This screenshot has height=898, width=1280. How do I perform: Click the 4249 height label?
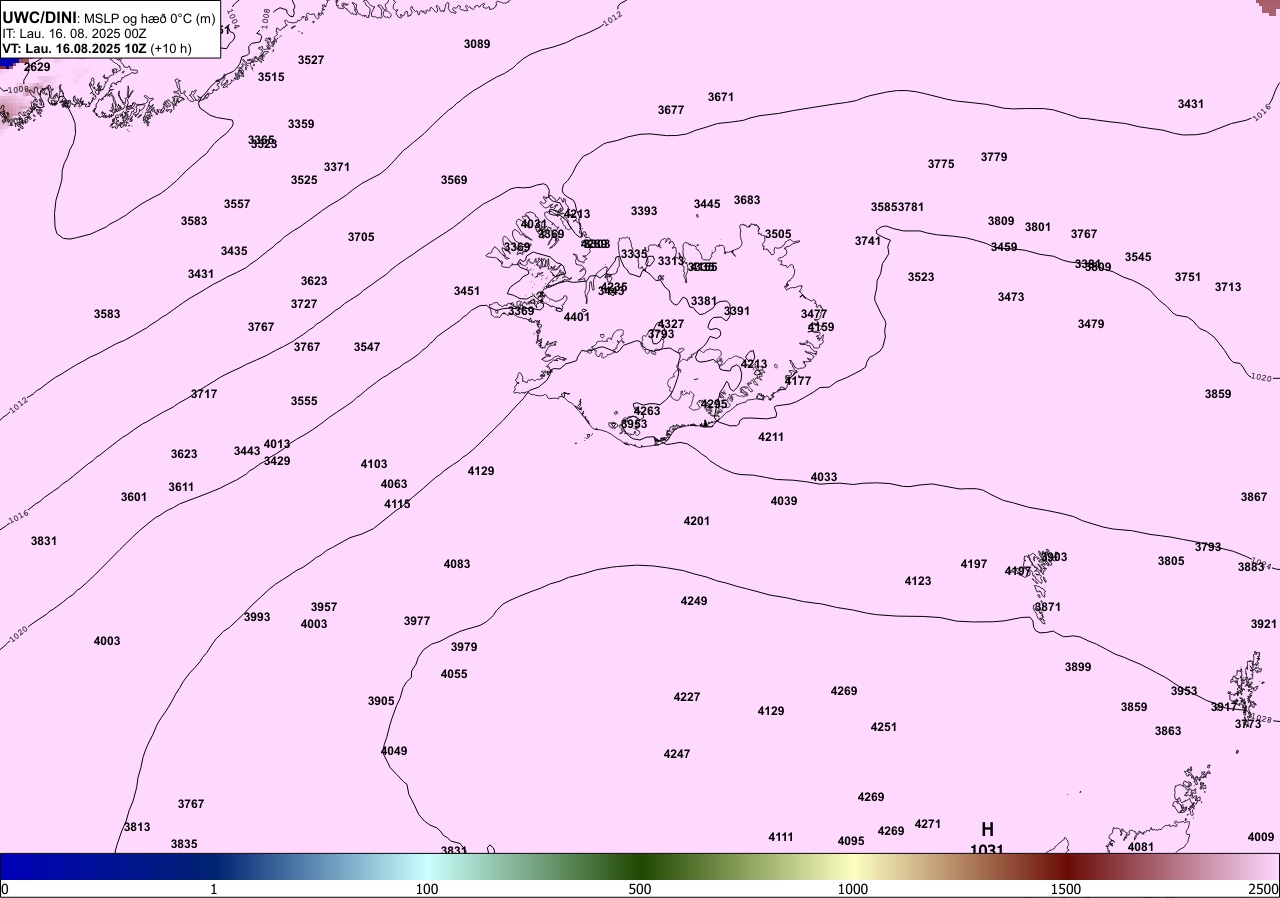pyautogui.click(x=694, y=601)
